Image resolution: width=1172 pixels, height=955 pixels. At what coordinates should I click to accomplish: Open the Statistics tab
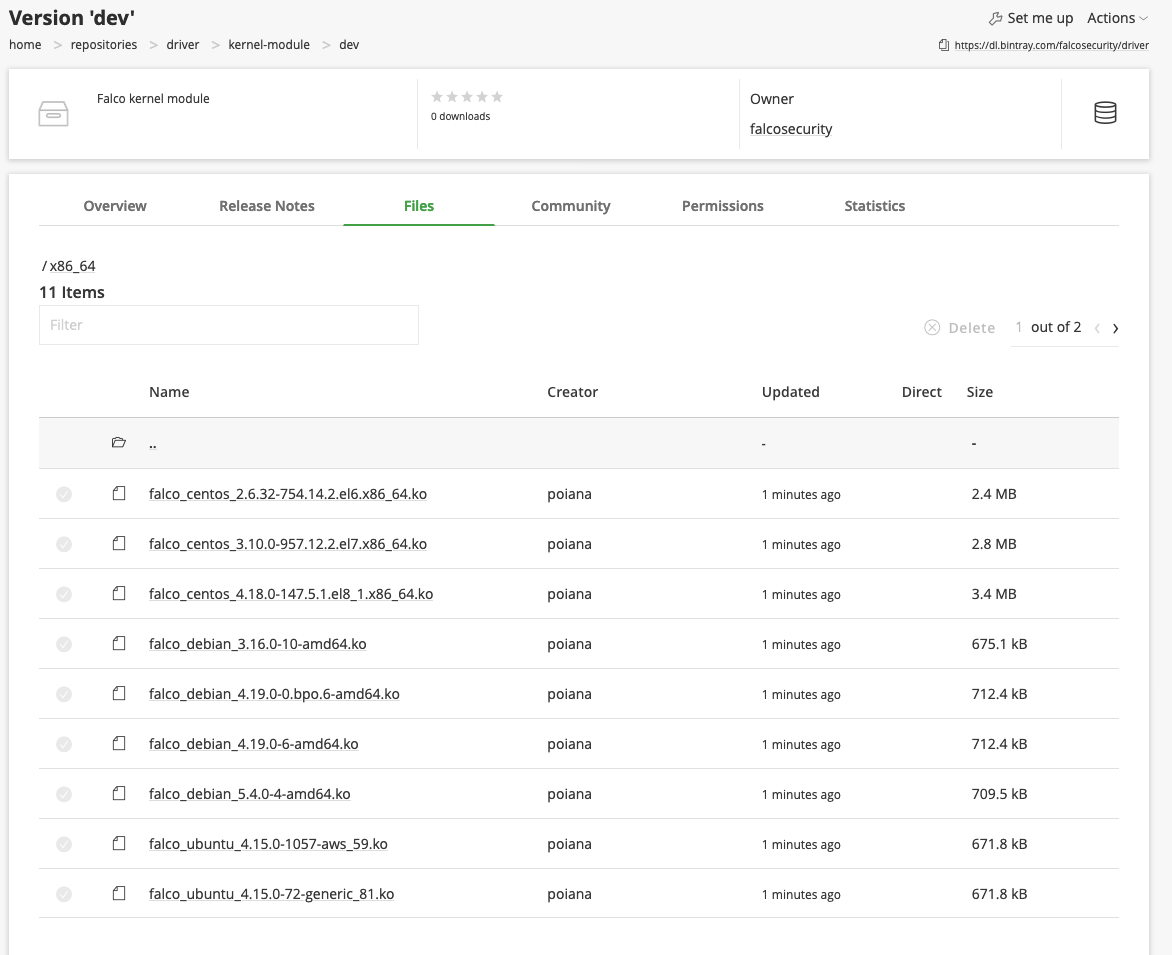(x=874, y=206)
